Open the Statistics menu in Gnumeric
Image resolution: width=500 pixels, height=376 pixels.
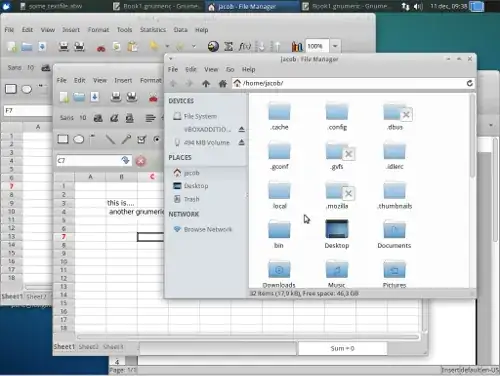(x=153, y=30)
